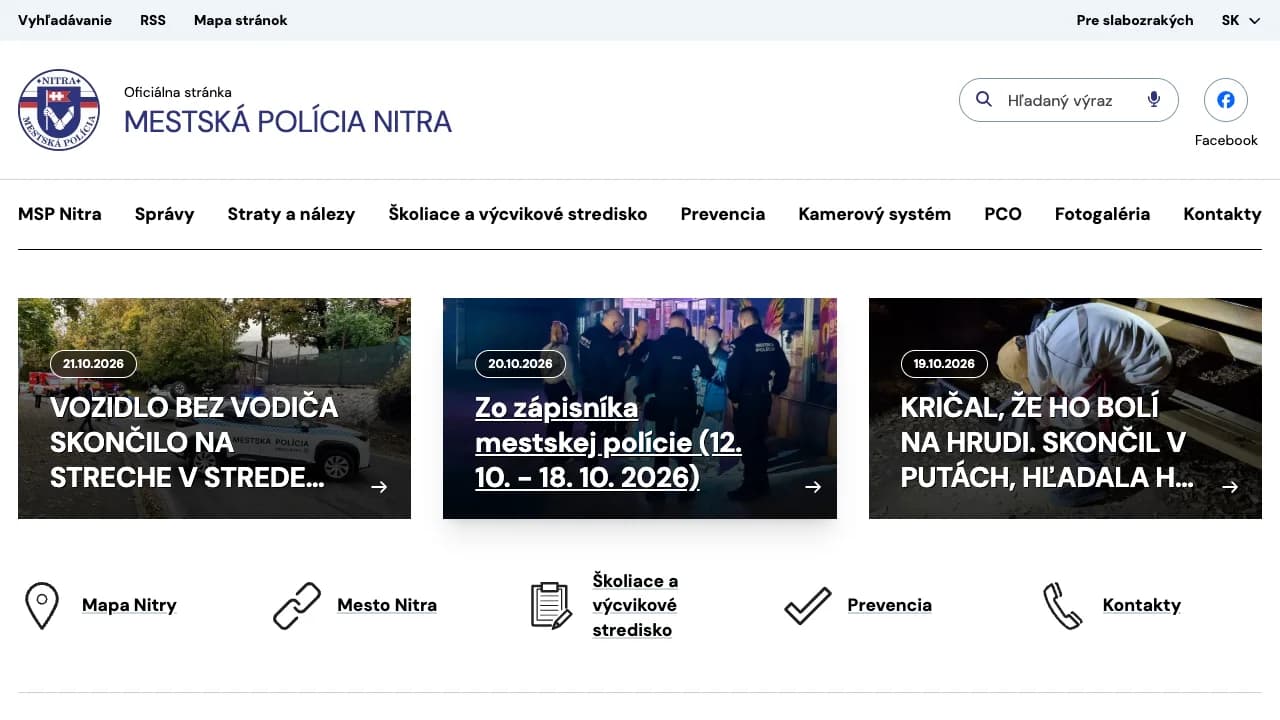
Task: Open the Správy menu item
Action: (165, 214)
